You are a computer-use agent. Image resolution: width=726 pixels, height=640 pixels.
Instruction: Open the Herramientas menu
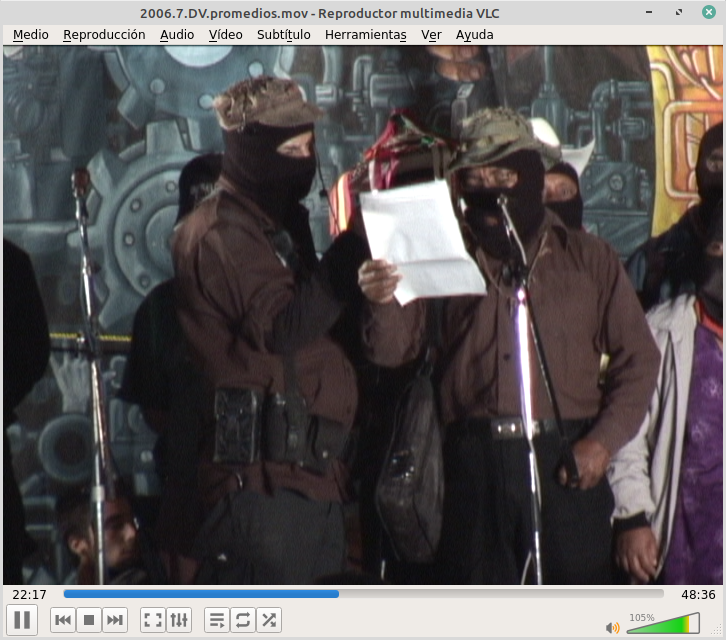365,34
